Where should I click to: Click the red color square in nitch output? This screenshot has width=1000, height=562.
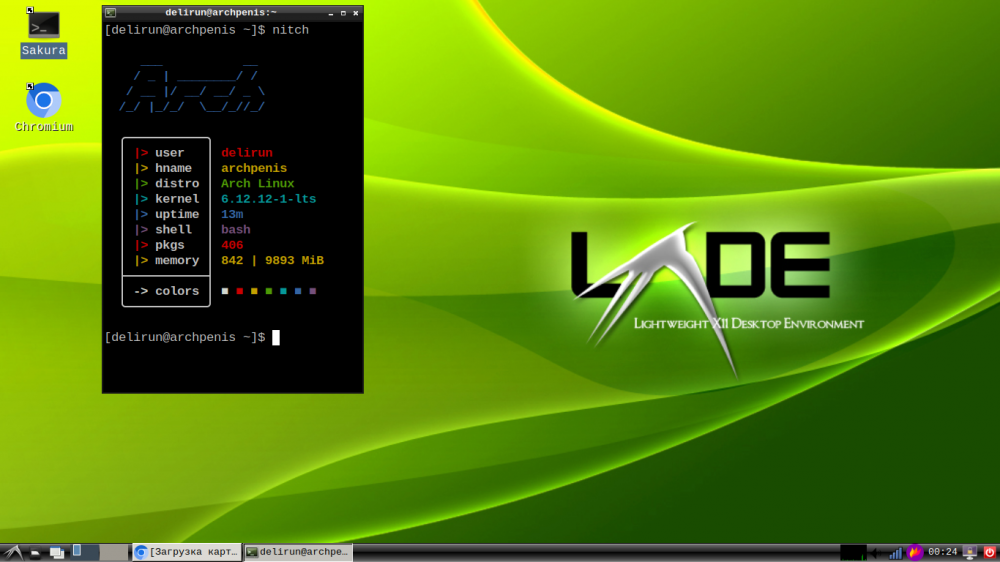pos(240,291)
